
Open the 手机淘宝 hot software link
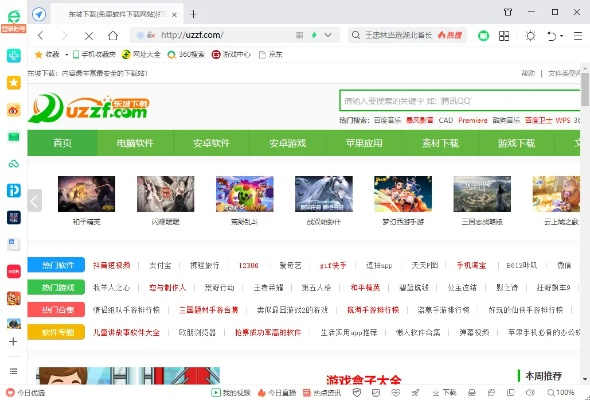[x=471, y=265]
